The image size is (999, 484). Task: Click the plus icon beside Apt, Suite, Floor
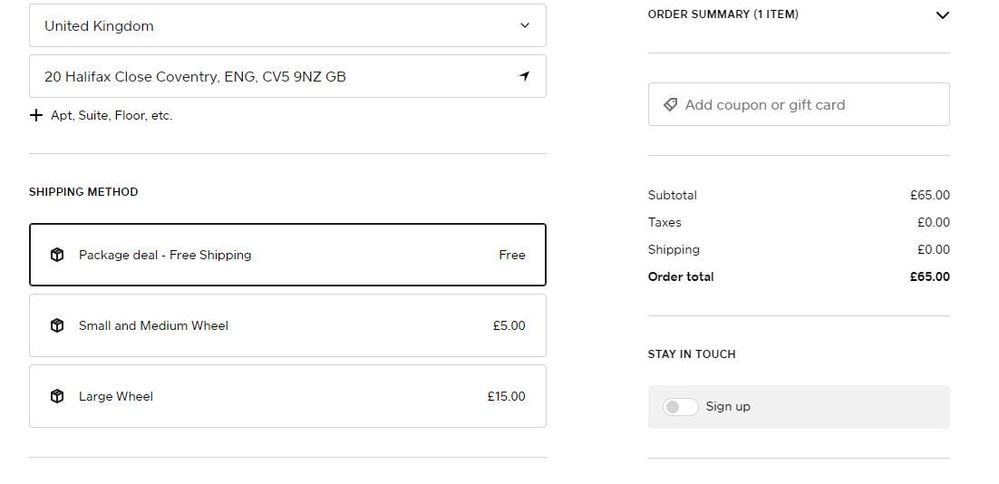[x=37, y=115]
